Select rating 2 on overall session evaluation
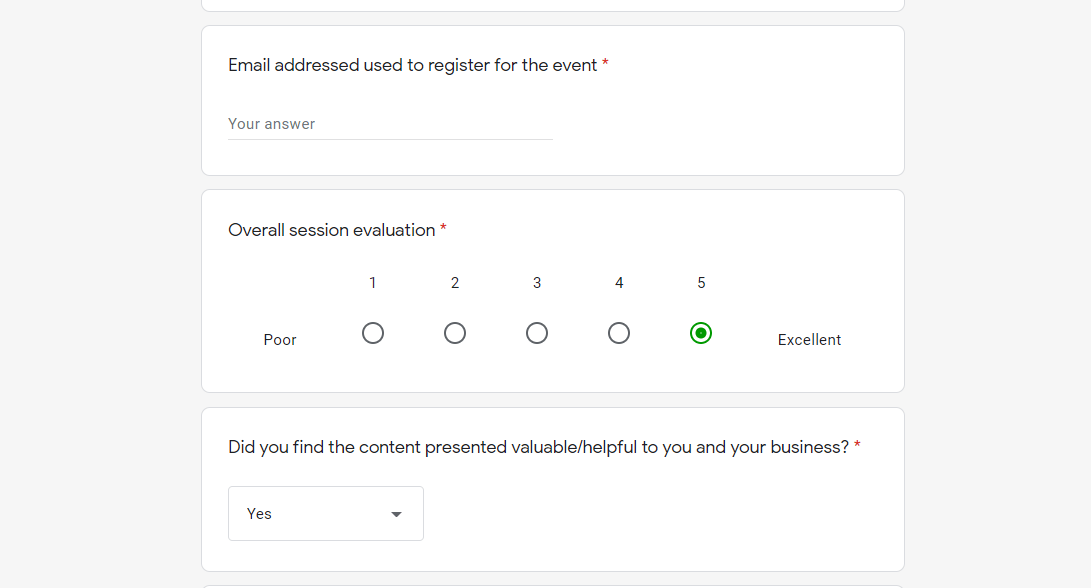Image resolution: width=1091 pixels, height=588 pixels. pos(455,333)
